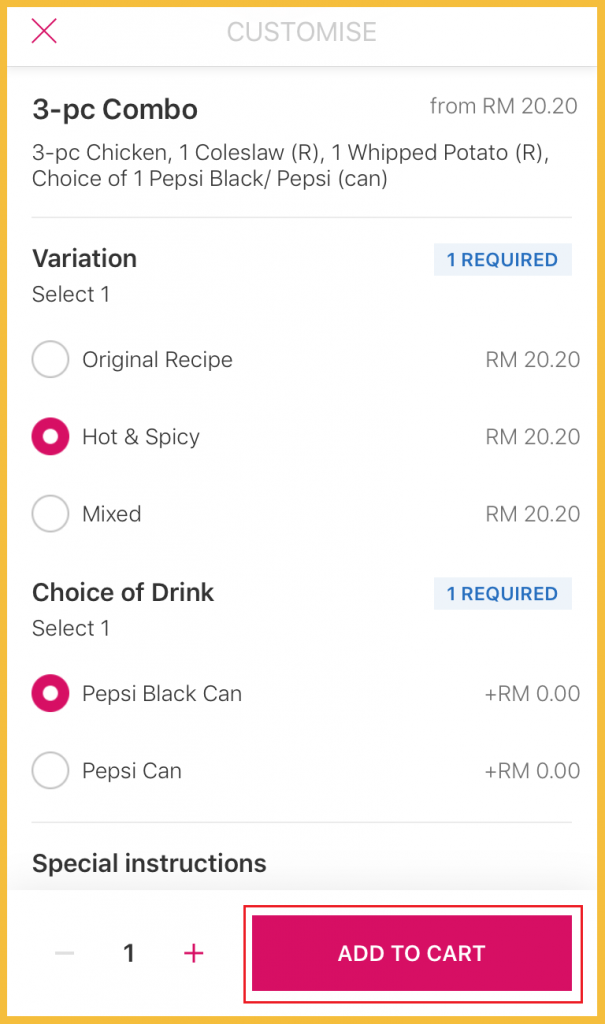605x1024 pixels.
Task: Tap the Pepsi Can +RM 0.00 price
Action: point(532,771)
